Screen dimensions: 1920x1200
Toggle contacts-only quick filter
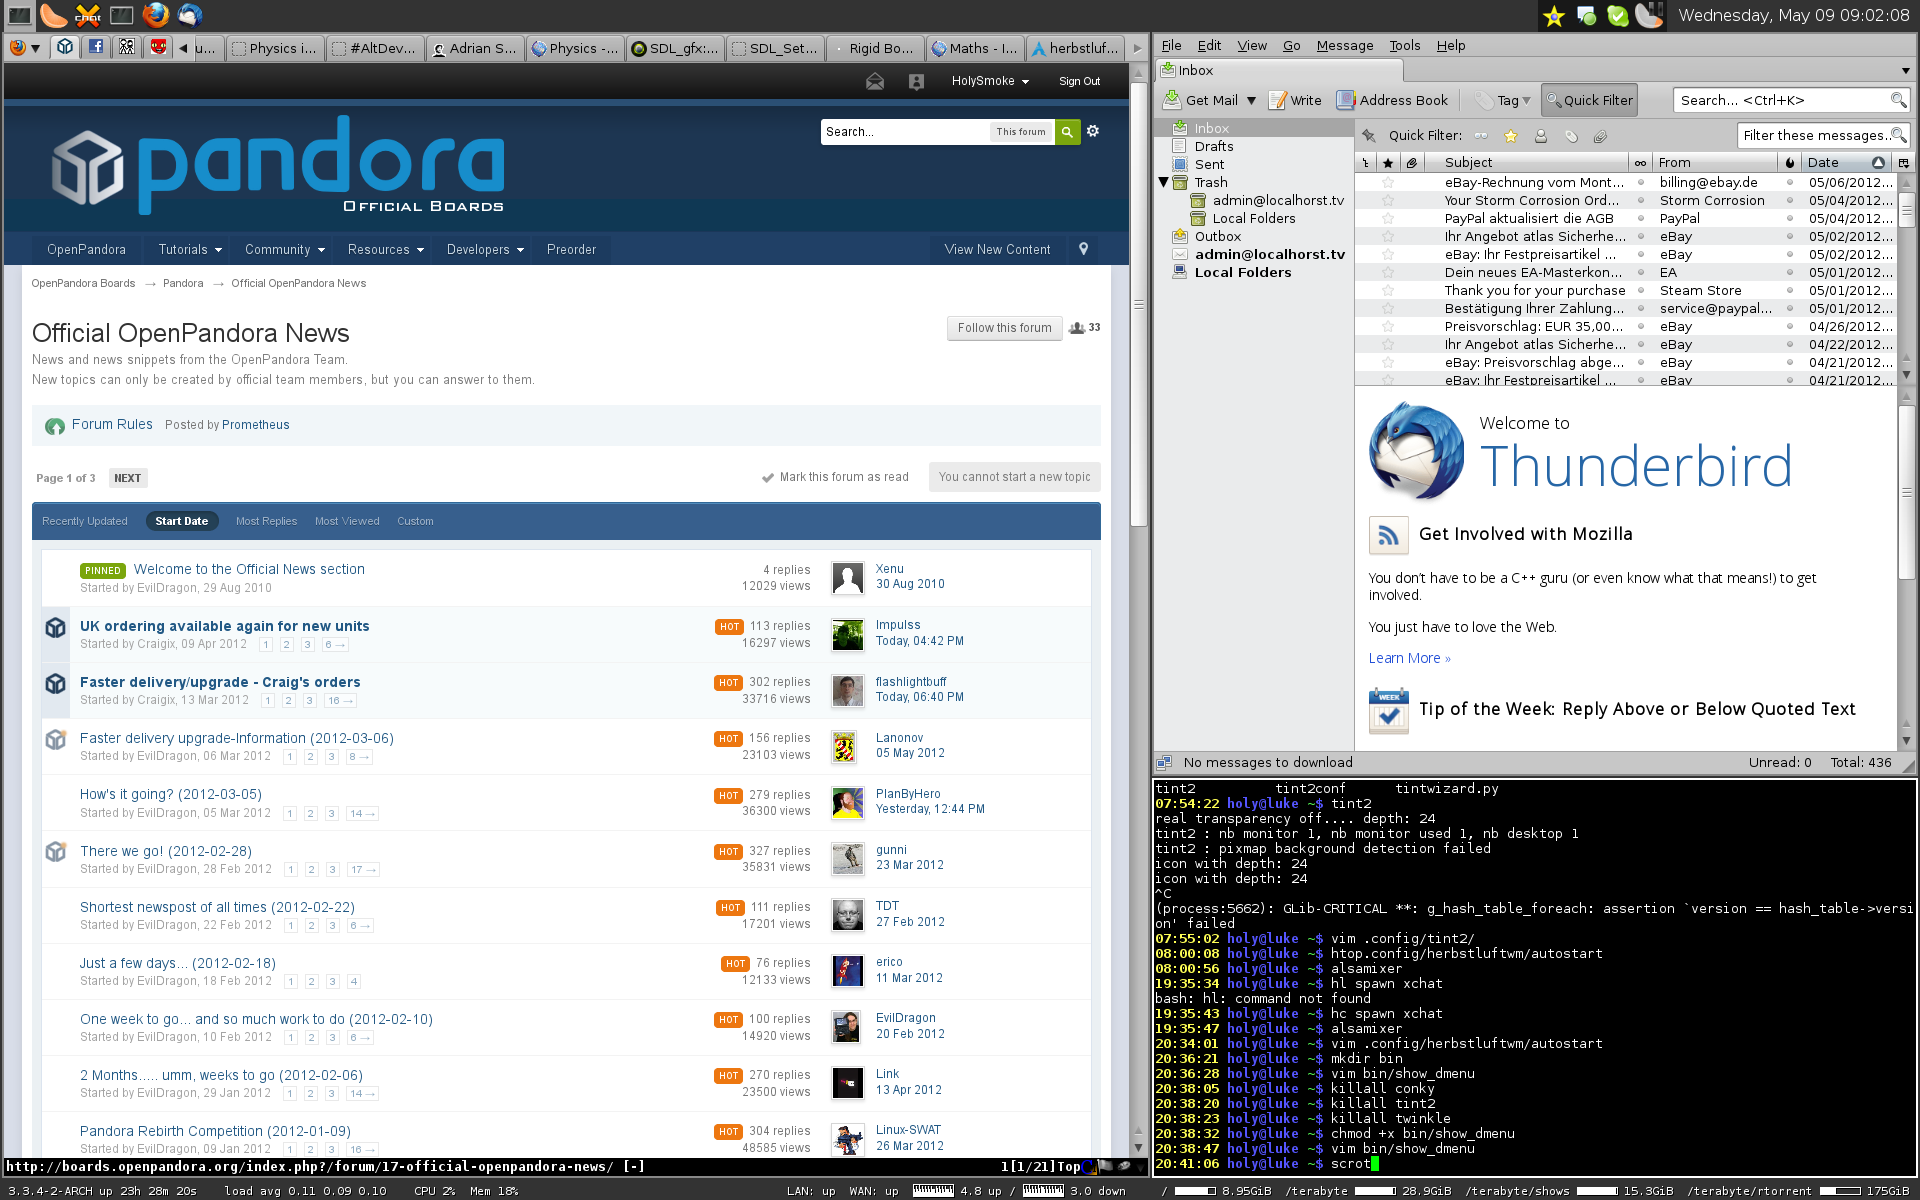[1541, 135]
